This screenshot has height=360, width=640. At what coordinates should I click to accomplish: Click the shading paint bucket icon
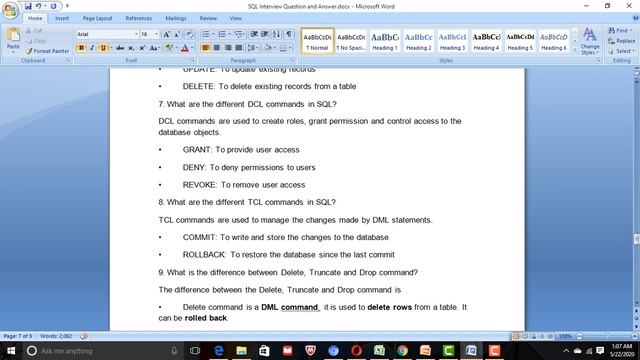[x=268, y=48]
